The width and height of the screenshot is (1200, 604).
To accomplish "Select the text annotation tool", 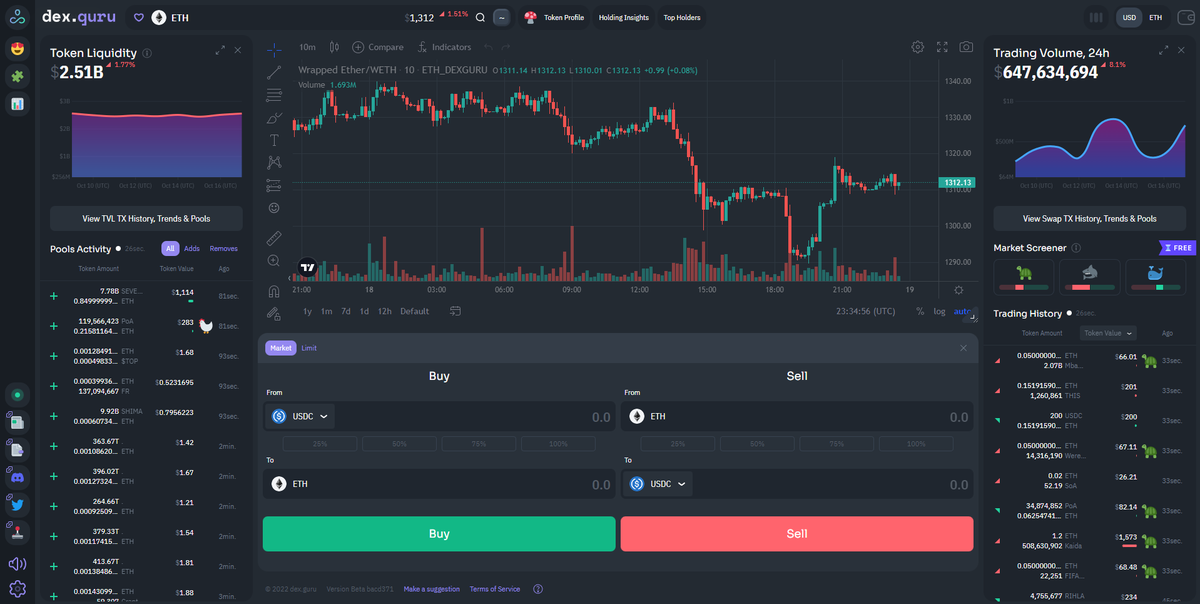I will tap(274, 141).
